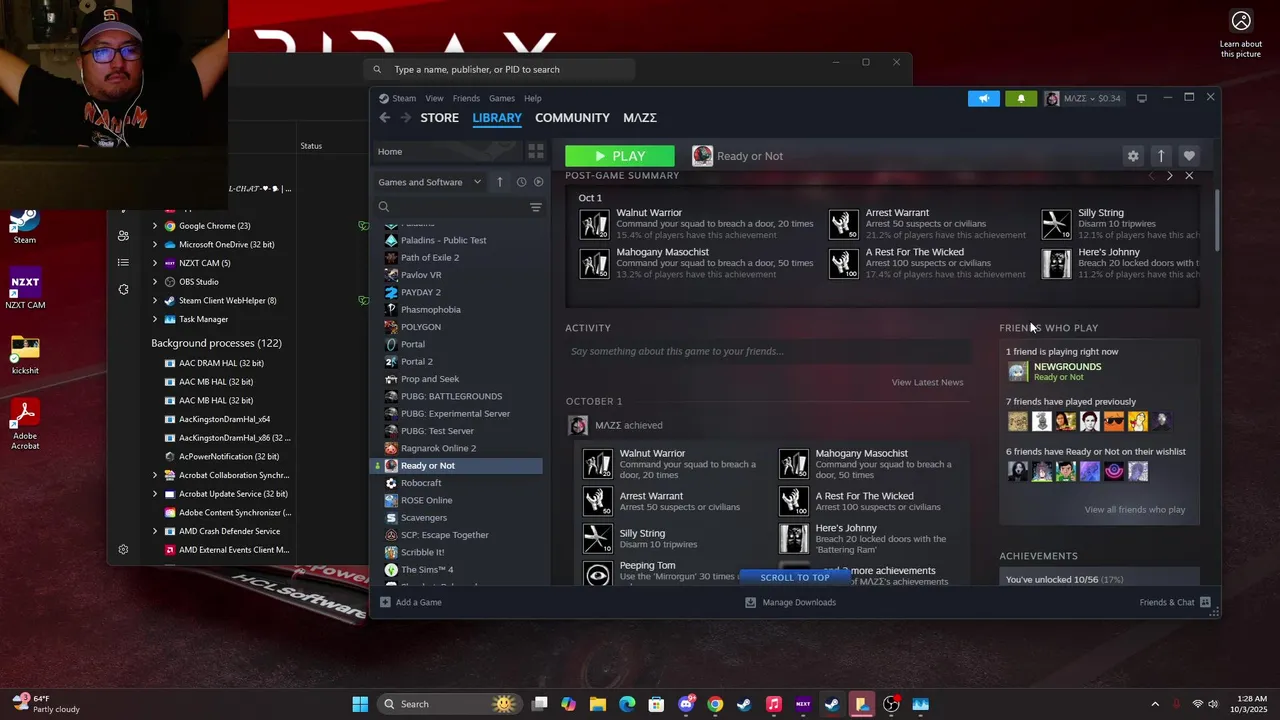1280x720 pixels.
Task: Open the library collections grid view icon
Action: [x=536, y=151]
